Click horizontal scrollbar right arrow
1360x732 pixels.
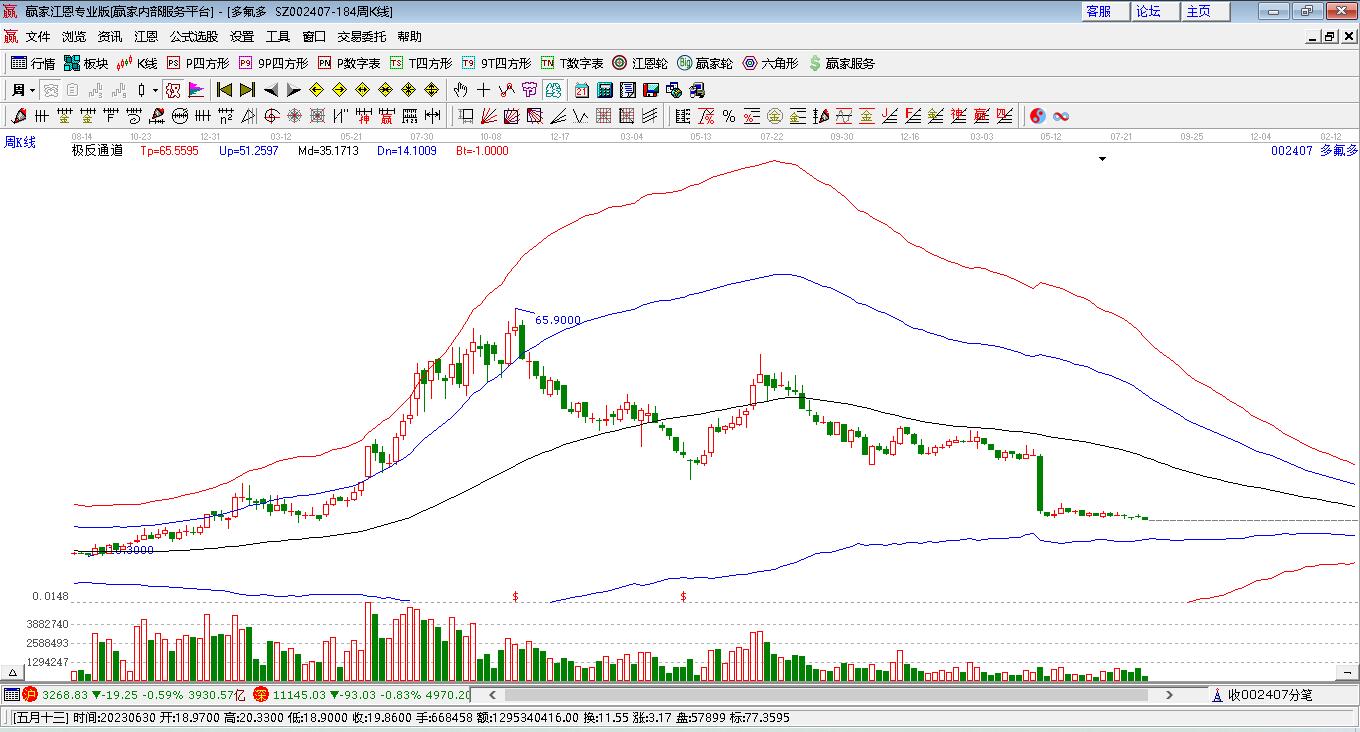tap(1169, 694)
